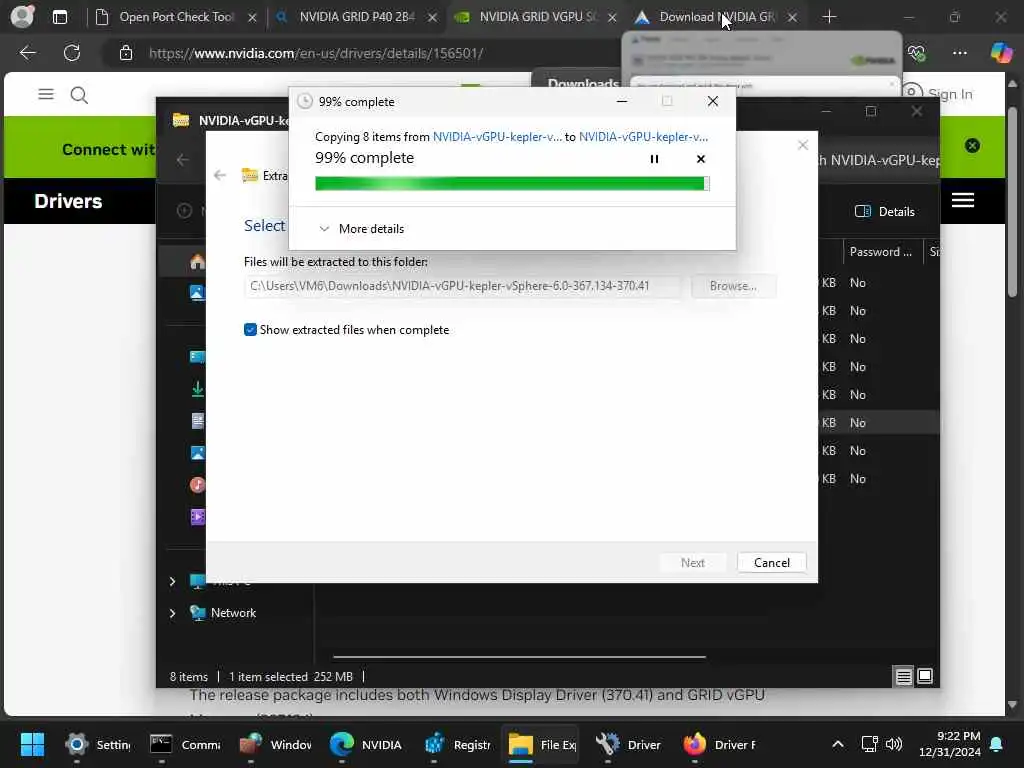Open NVIDIA-vGPU-kepler source folder link
Screen dimensions: 1024x768
pos(497,136)
